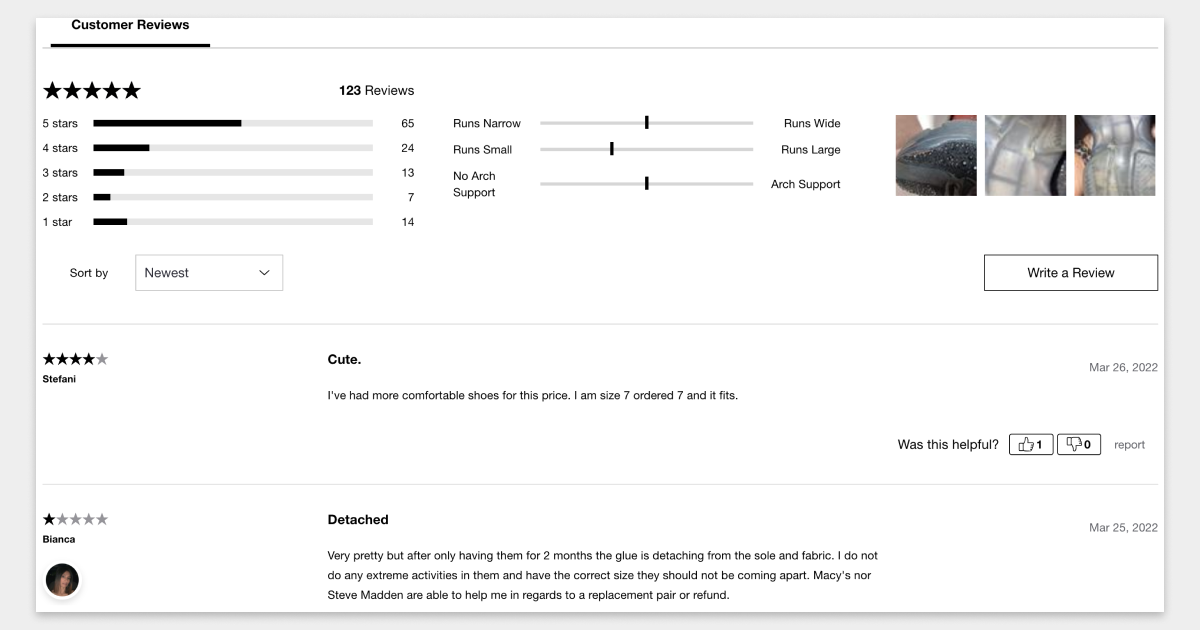
Task: Click the '2 stars' label
Action: pos(60,198)
